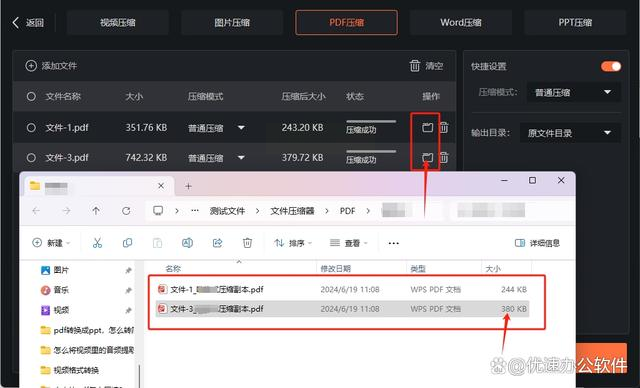Click Explorer's delete trash icon
The width and height of the screenshot is (640, 388).
pyautogui.click(x=247, y=243)
